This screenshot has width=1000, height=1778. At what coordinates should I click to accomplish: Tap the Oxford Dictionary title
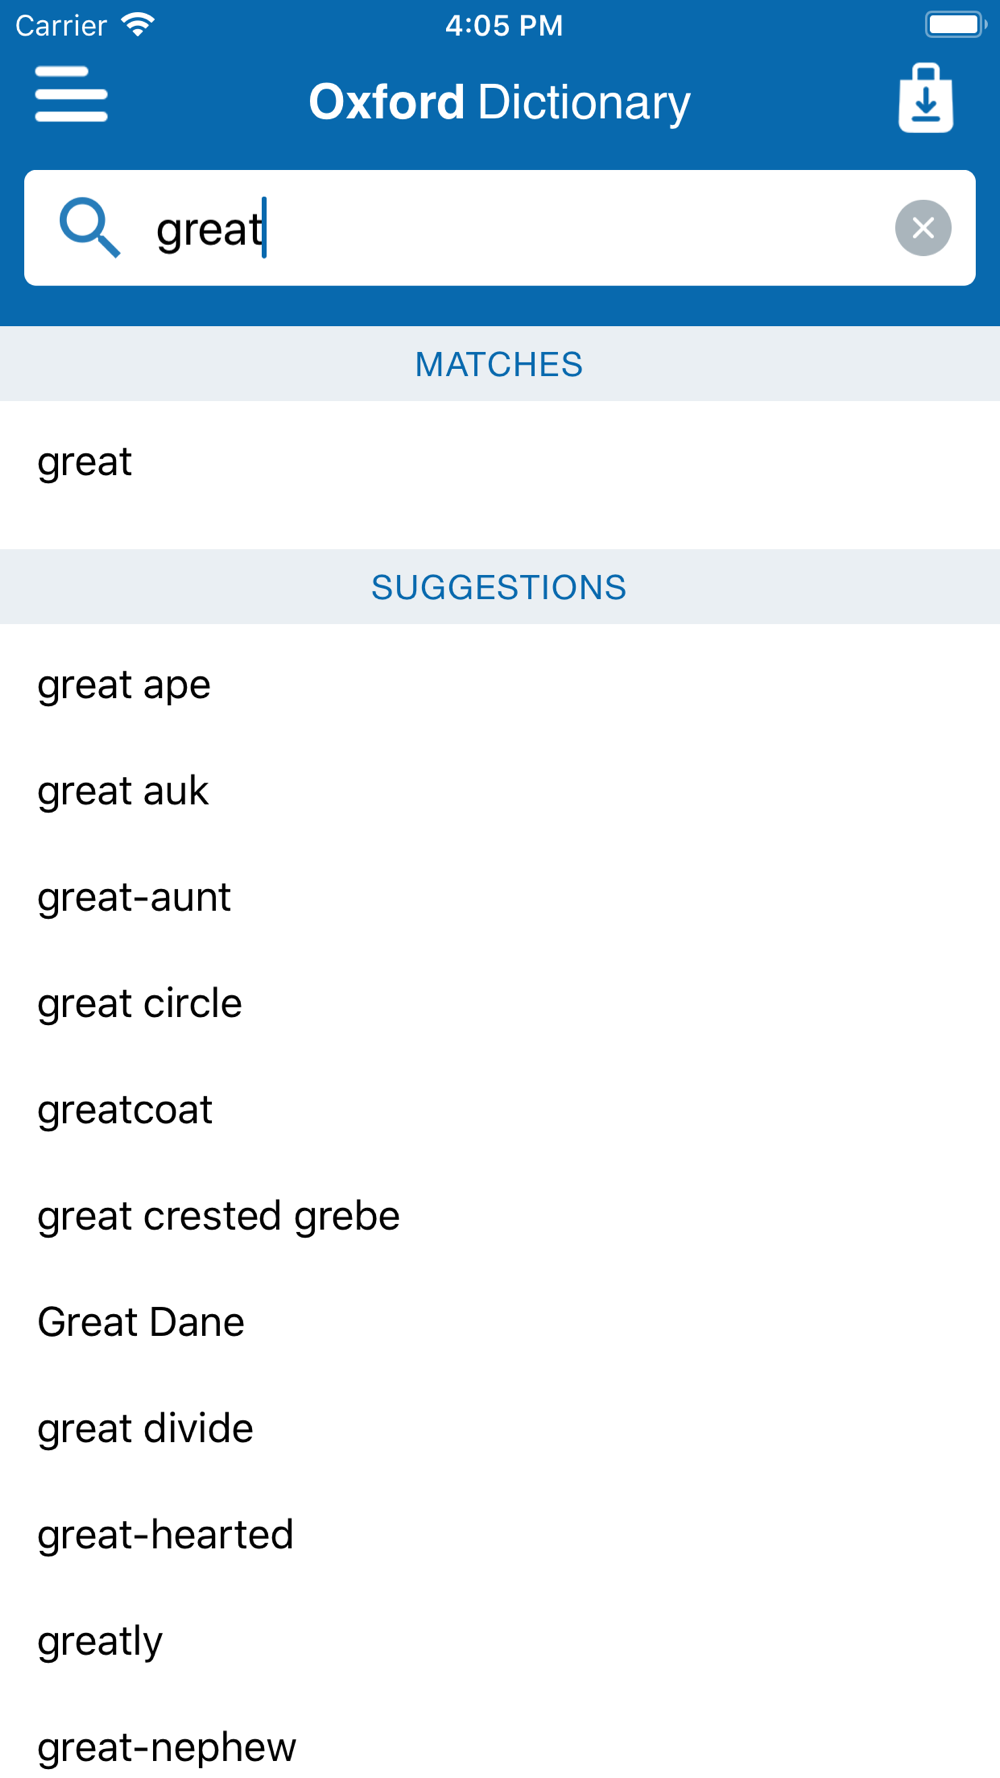499,102
